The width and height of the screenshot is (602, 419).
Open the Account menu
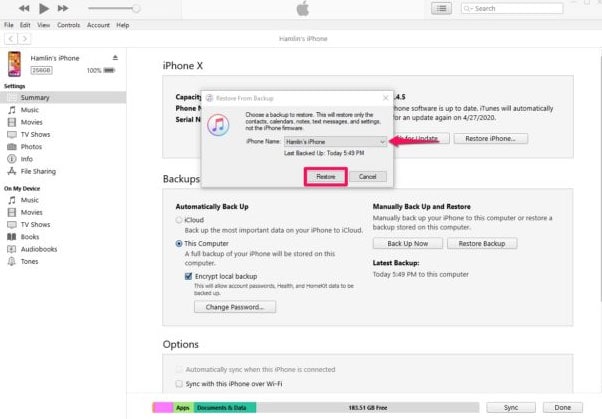(98, 25)
